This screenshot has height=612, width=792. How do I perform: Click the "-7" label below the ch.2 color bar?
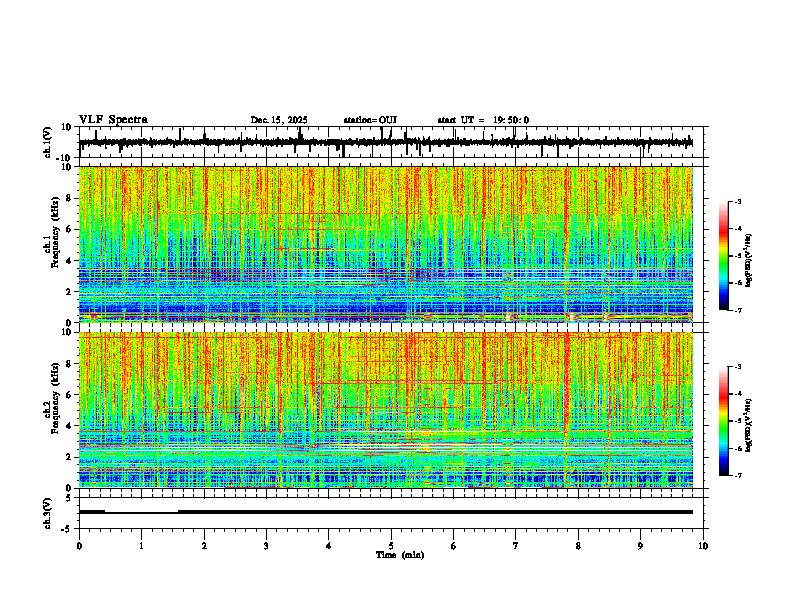tap(737, 476)
